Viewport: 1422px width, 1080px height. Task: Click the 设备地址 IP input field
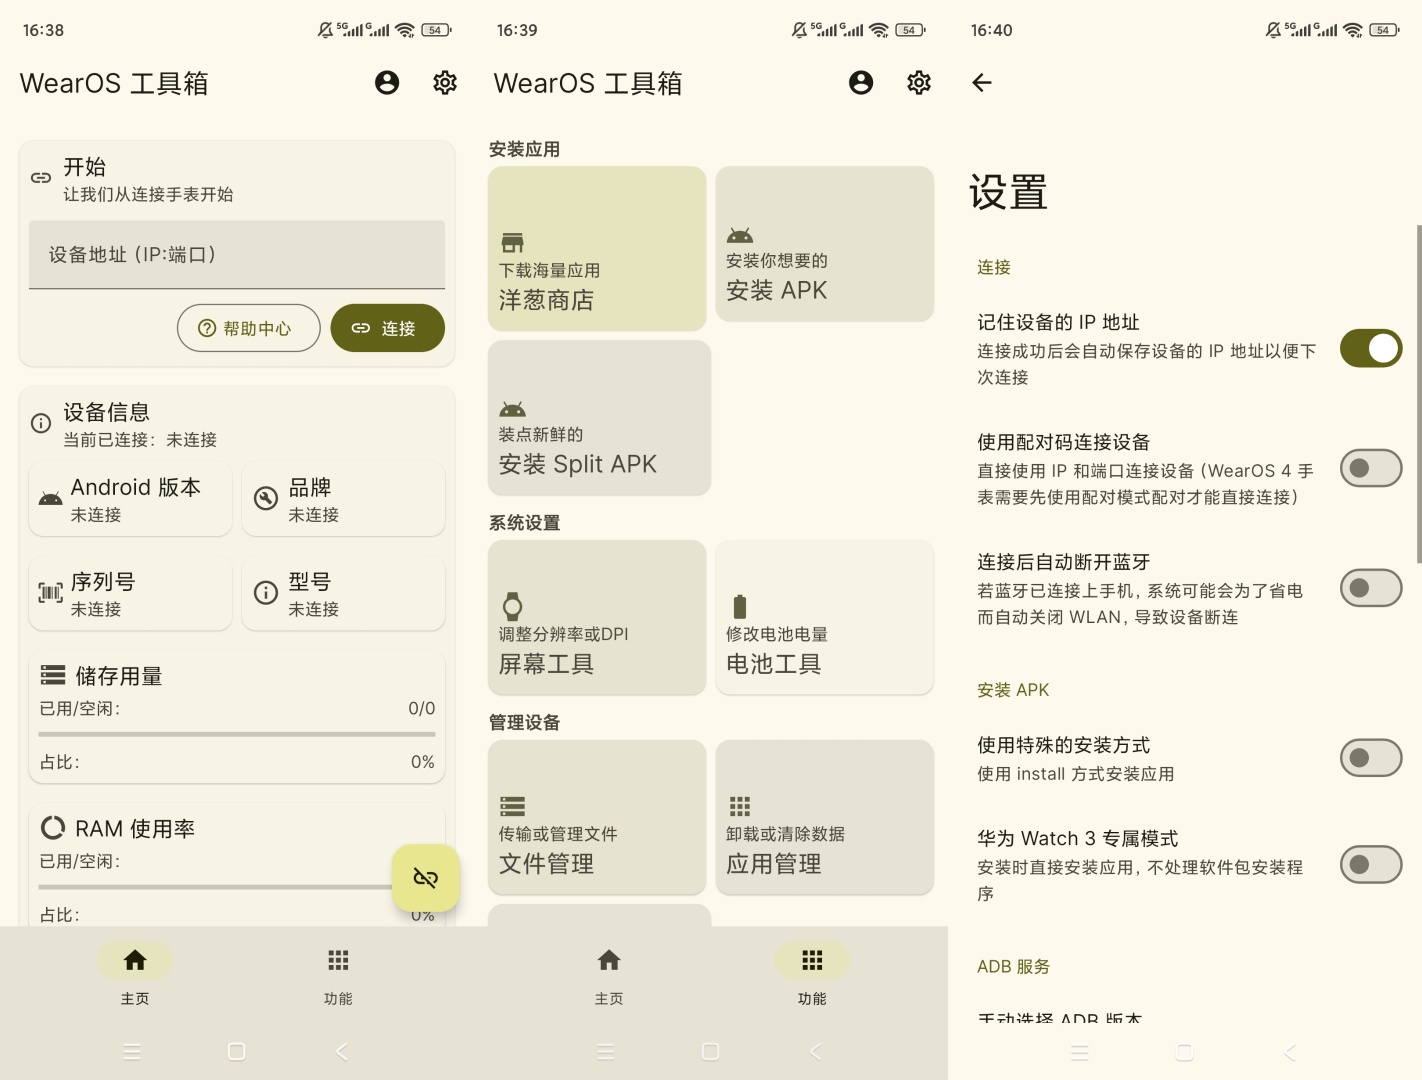[x=236, y=255]
